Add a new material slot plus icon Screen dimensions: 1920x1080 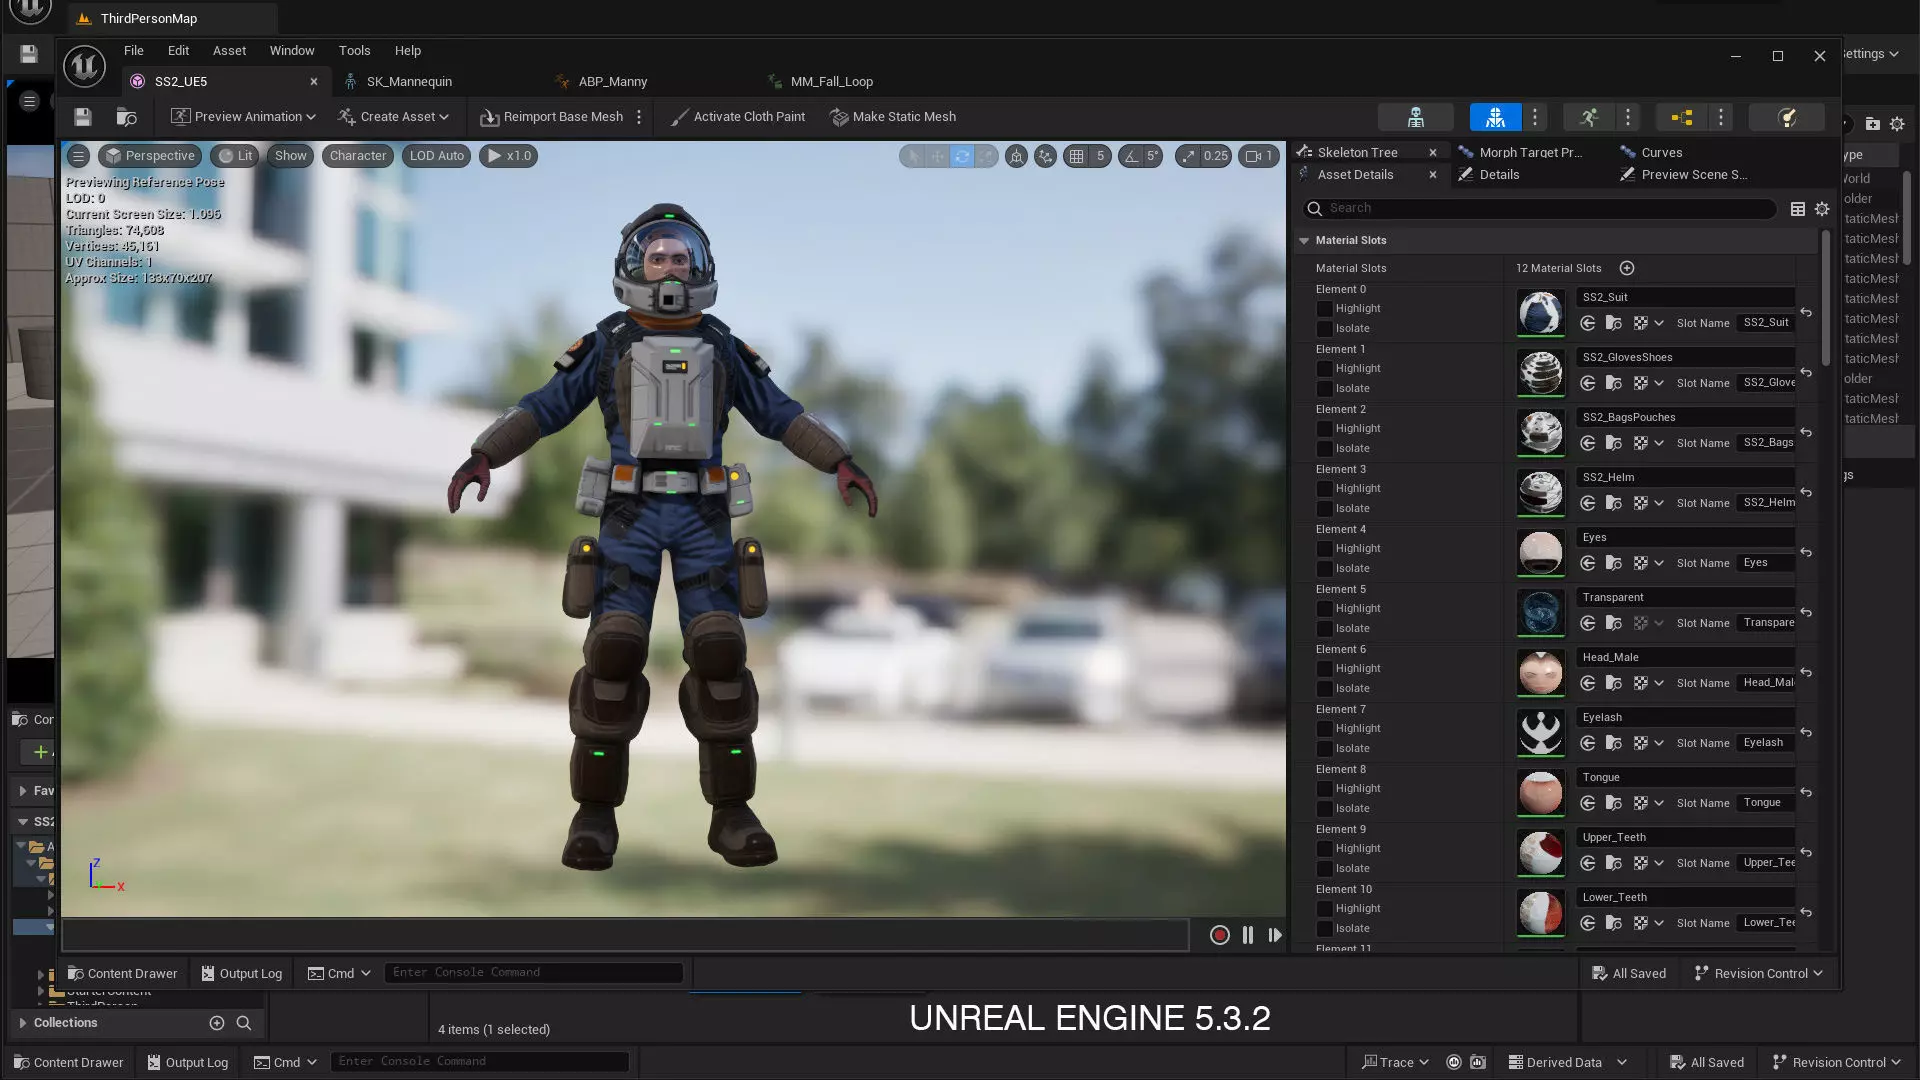click(x=1627, y=268)
